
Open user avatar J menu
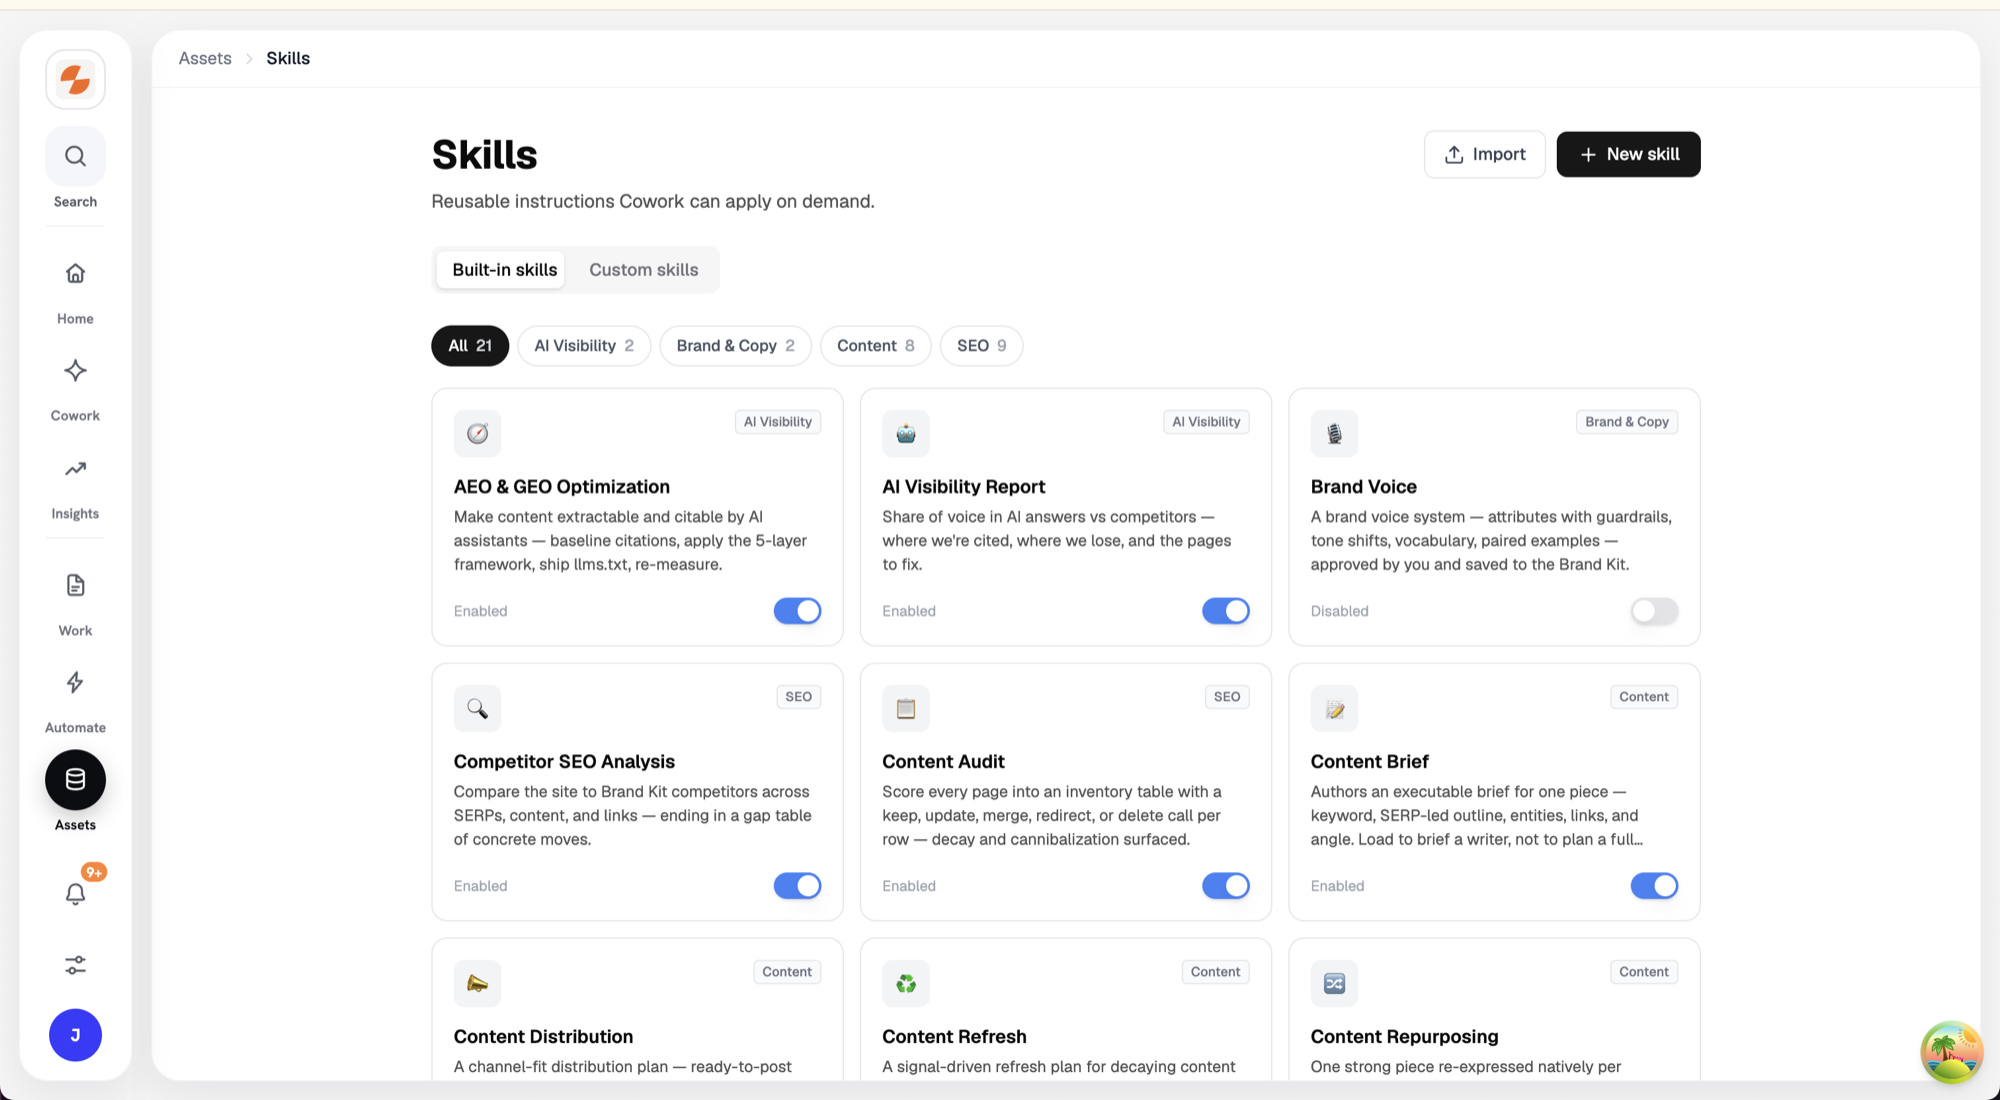pos(75,1035)
